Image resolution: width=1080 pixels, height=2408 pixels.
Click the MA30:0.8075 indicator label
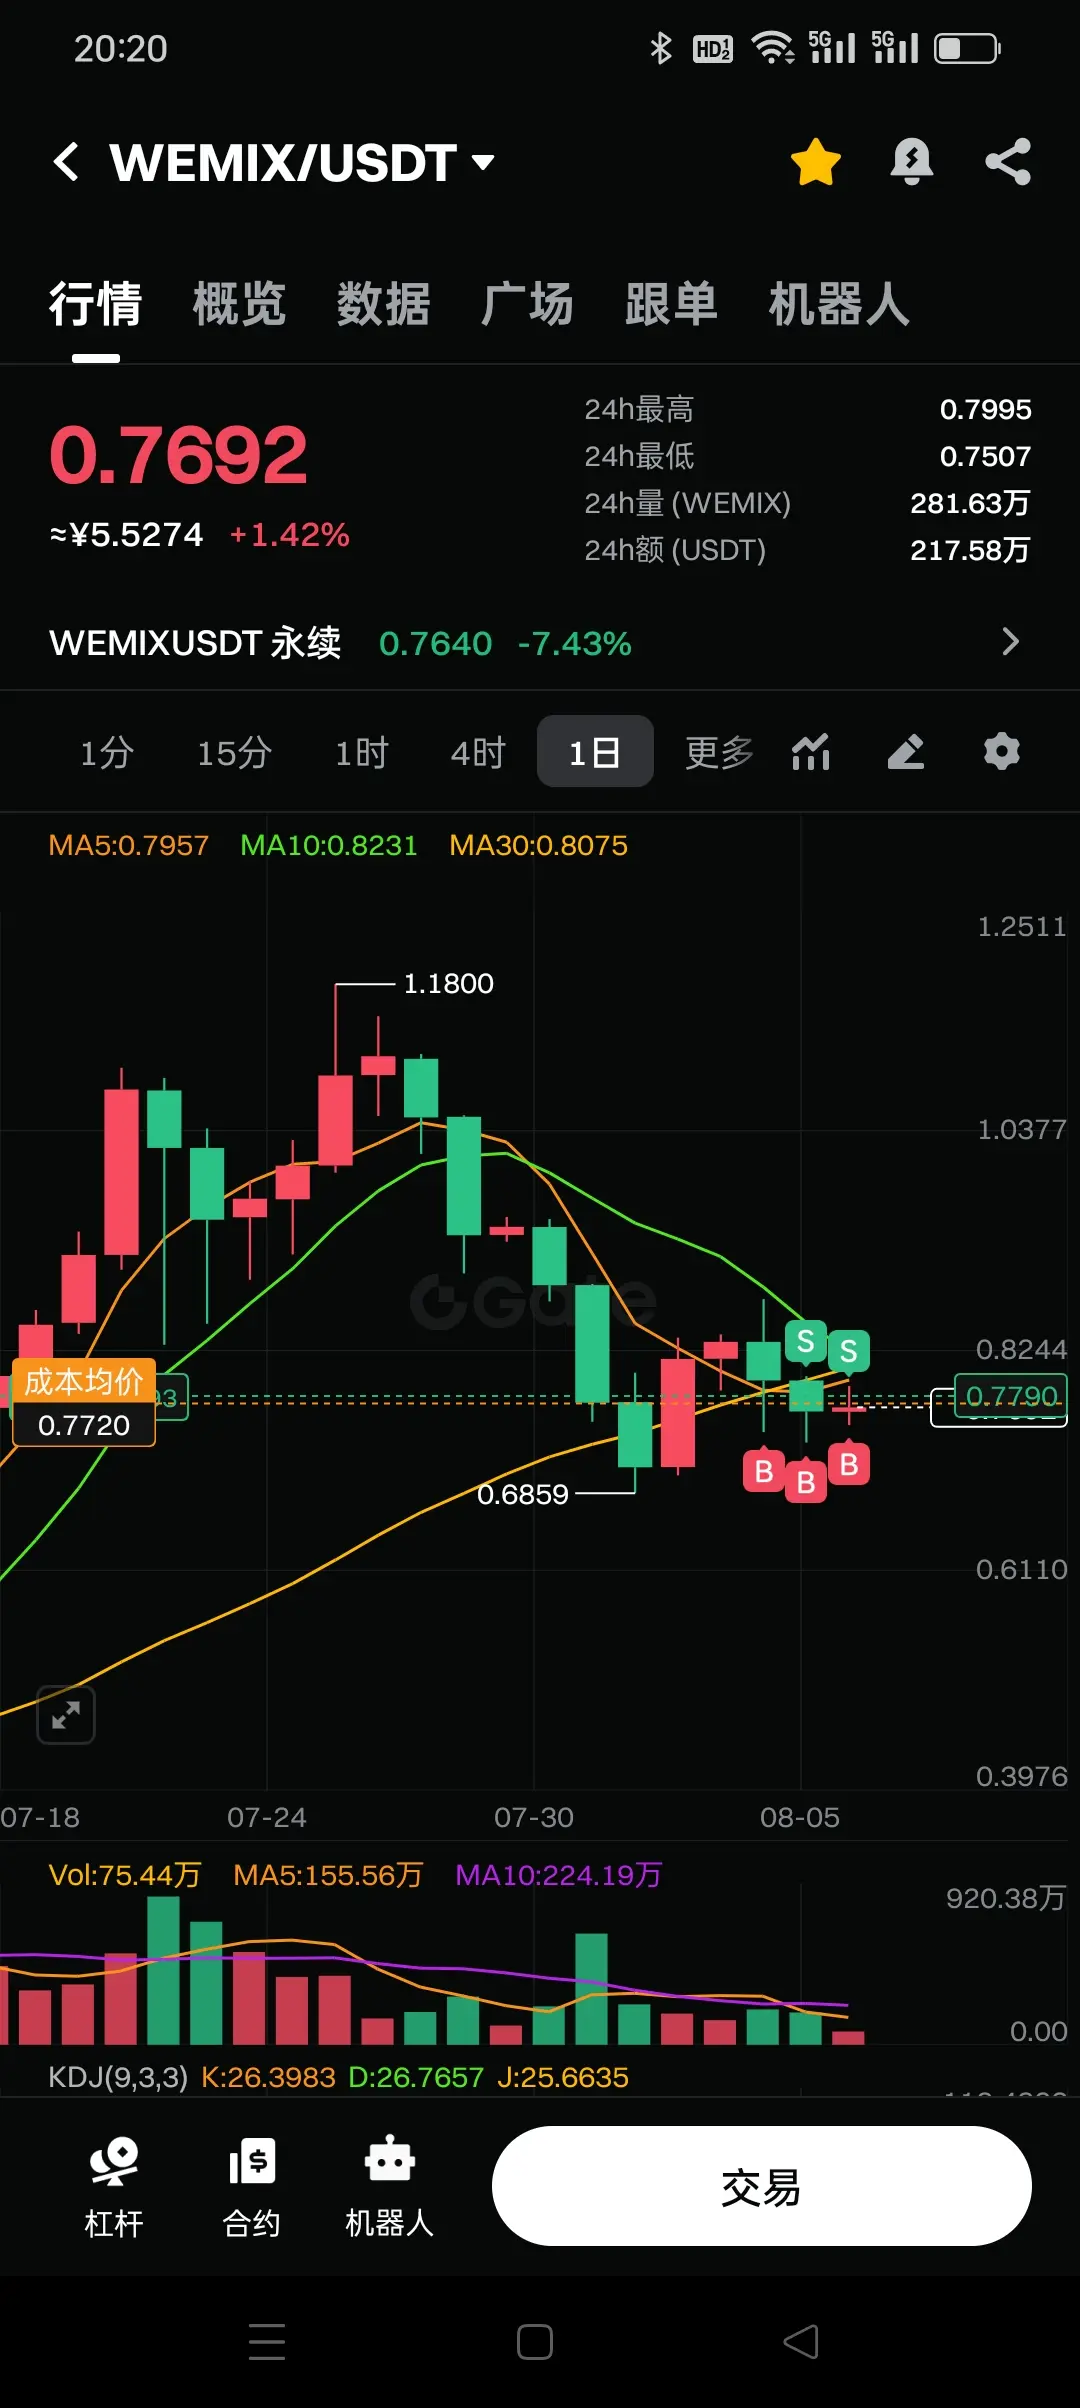(x=539, y=846)
